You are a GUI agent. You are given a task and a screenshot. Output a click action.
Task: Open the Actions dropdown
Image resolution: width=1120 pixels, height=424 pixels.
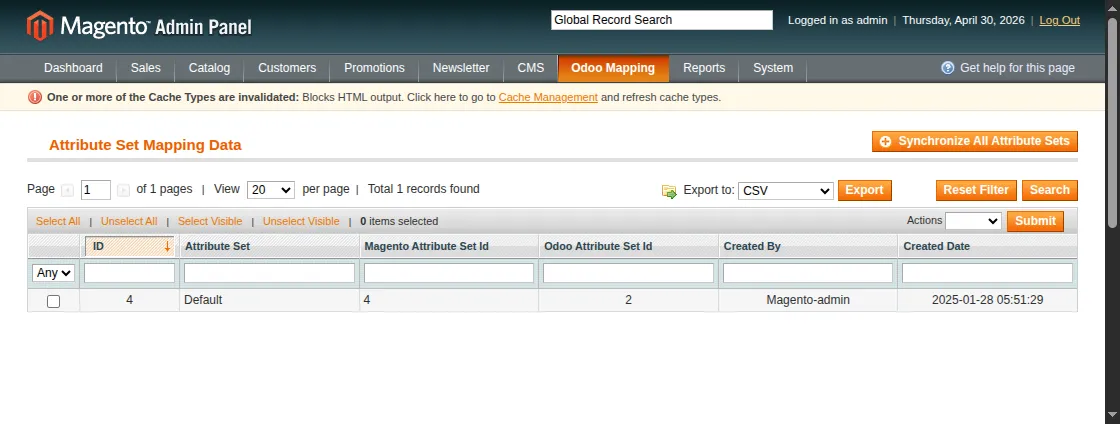click(x=974, y=221)
